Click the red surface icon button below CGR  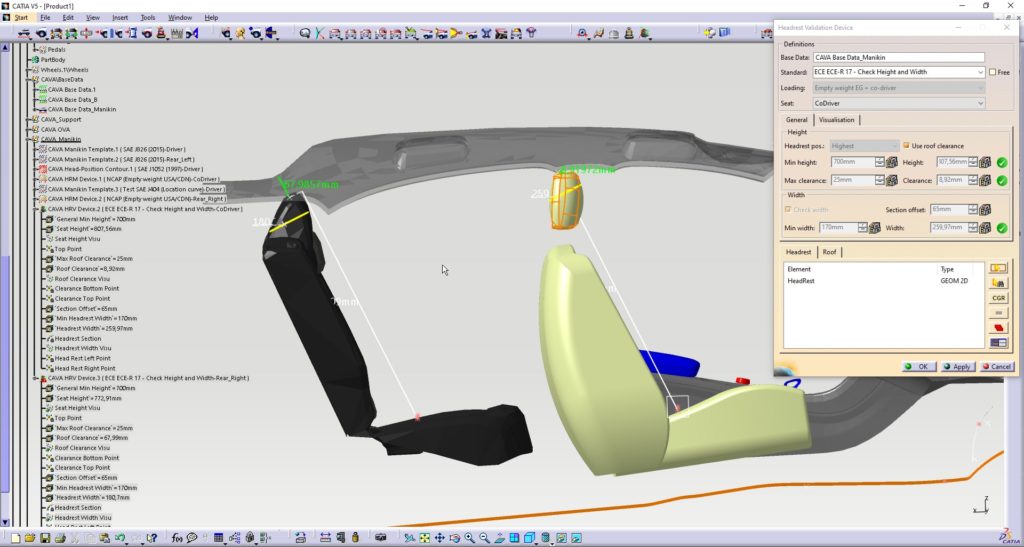(999, 328)
